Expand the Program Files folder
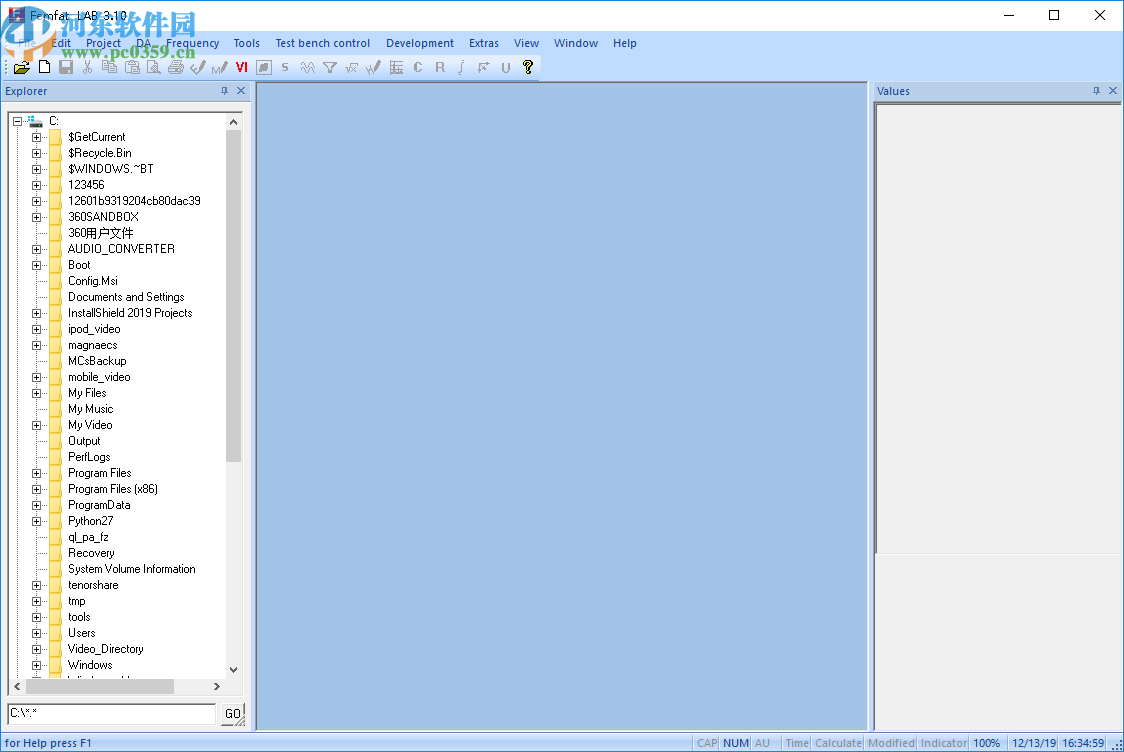This screenshot has height=752, width=1124. coord(37,473)
